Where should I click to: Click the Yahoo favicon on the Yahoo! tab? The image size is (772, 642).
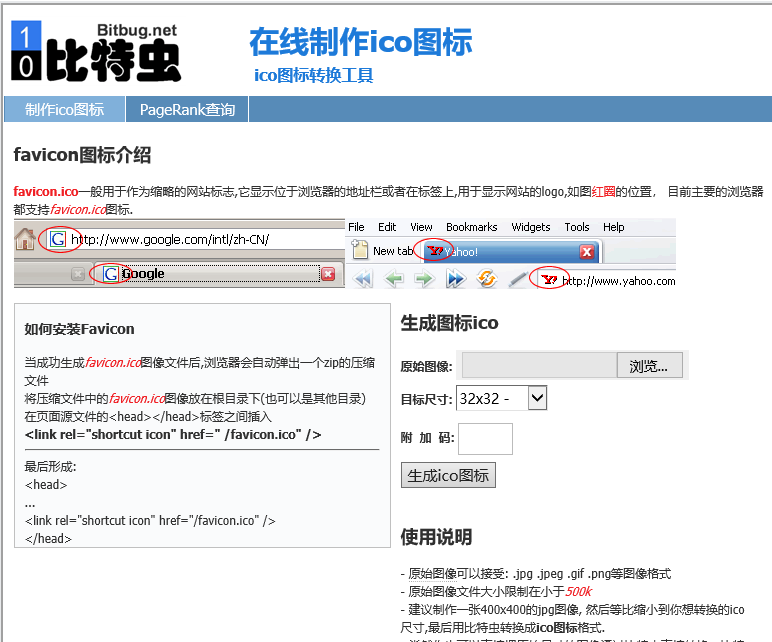click(435, 251)
